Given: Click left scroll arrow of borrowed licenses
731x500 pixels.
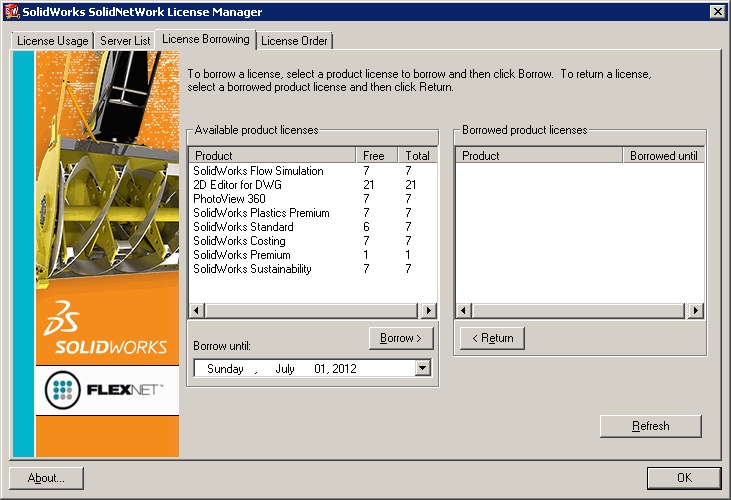Looking at the screenshot, I should tap(464, 310).
